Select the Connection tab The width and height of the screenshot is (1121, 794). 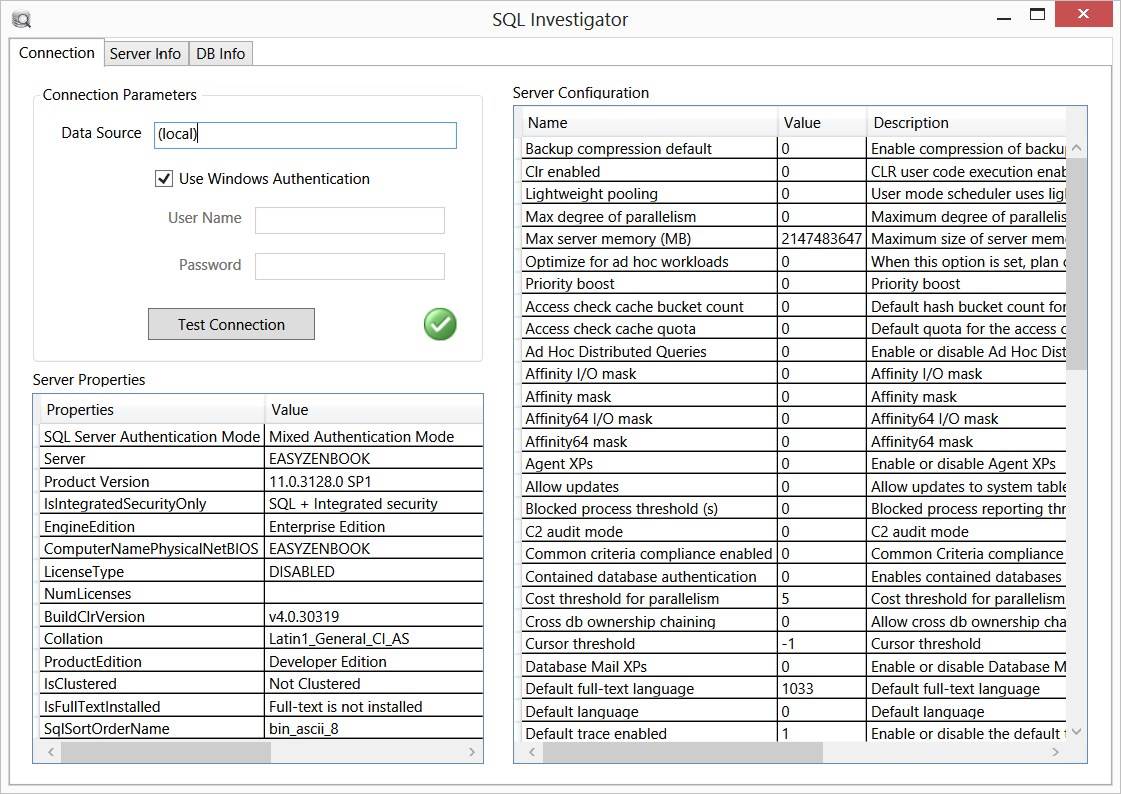coord(56,53)
